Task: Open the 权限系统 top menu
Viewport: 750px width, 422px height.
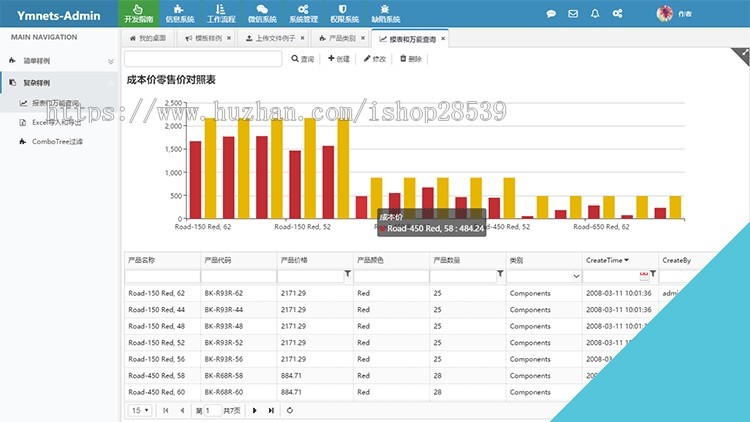Action: point(344,13)
